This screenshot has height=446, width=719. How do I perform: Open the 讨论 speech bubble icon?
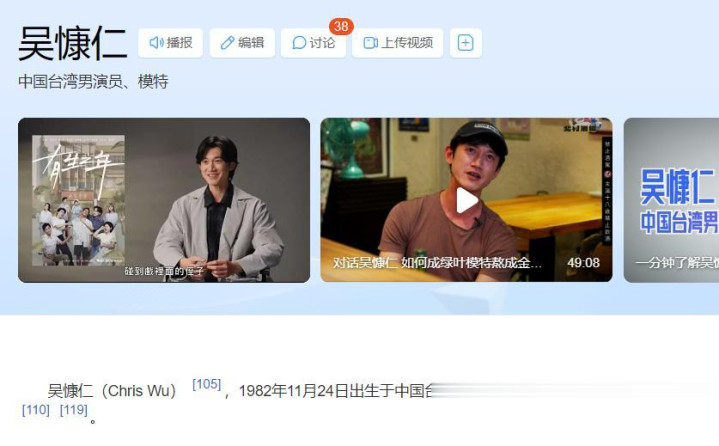(x=299, y=43)
